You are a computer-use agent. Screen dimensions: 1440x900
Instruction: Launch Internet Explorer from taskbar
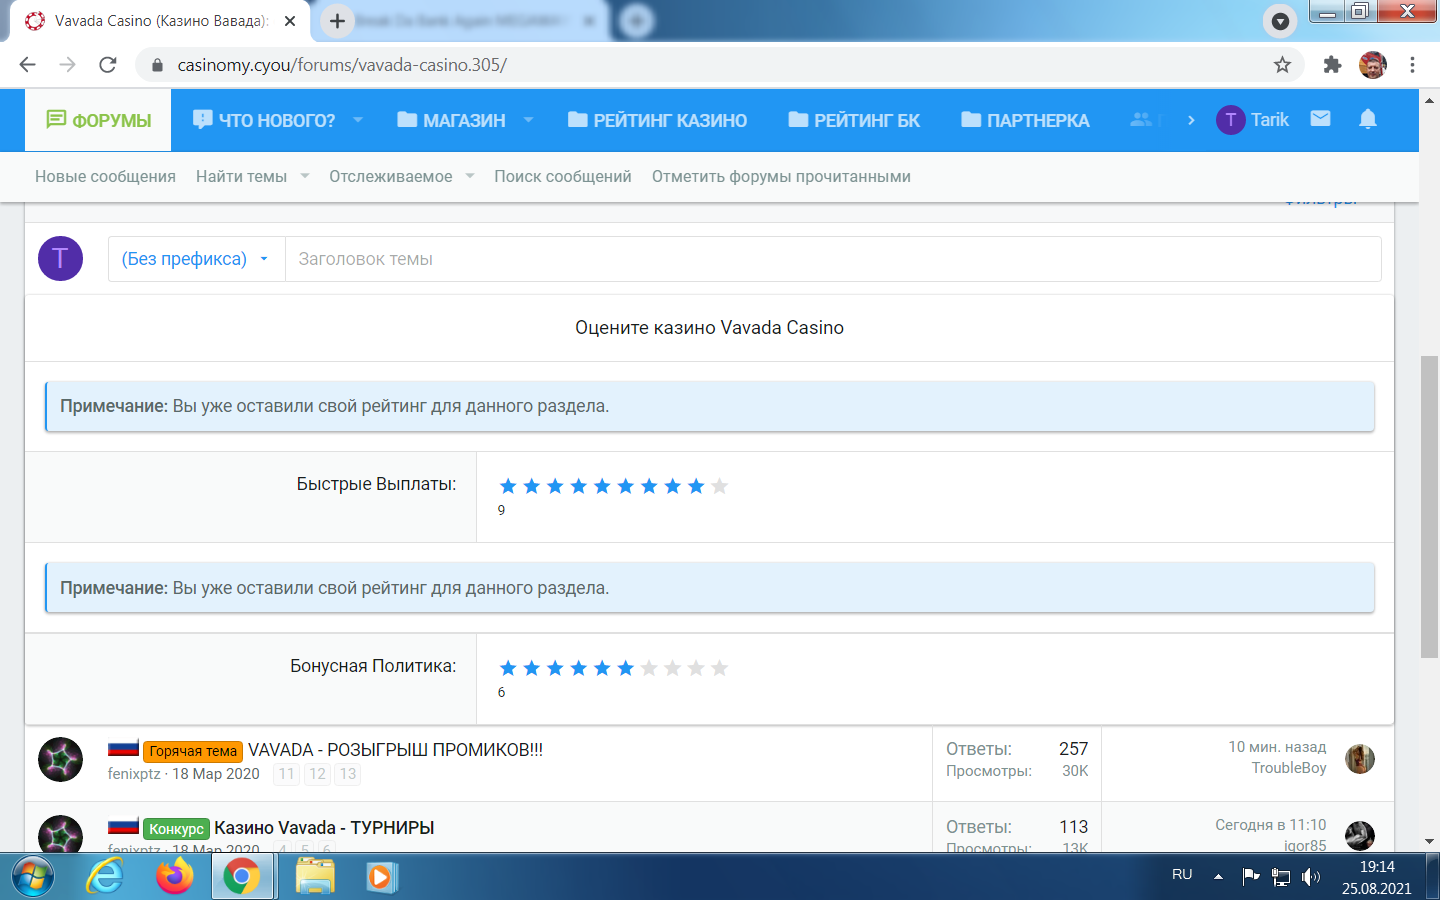[x=105, y=877]
